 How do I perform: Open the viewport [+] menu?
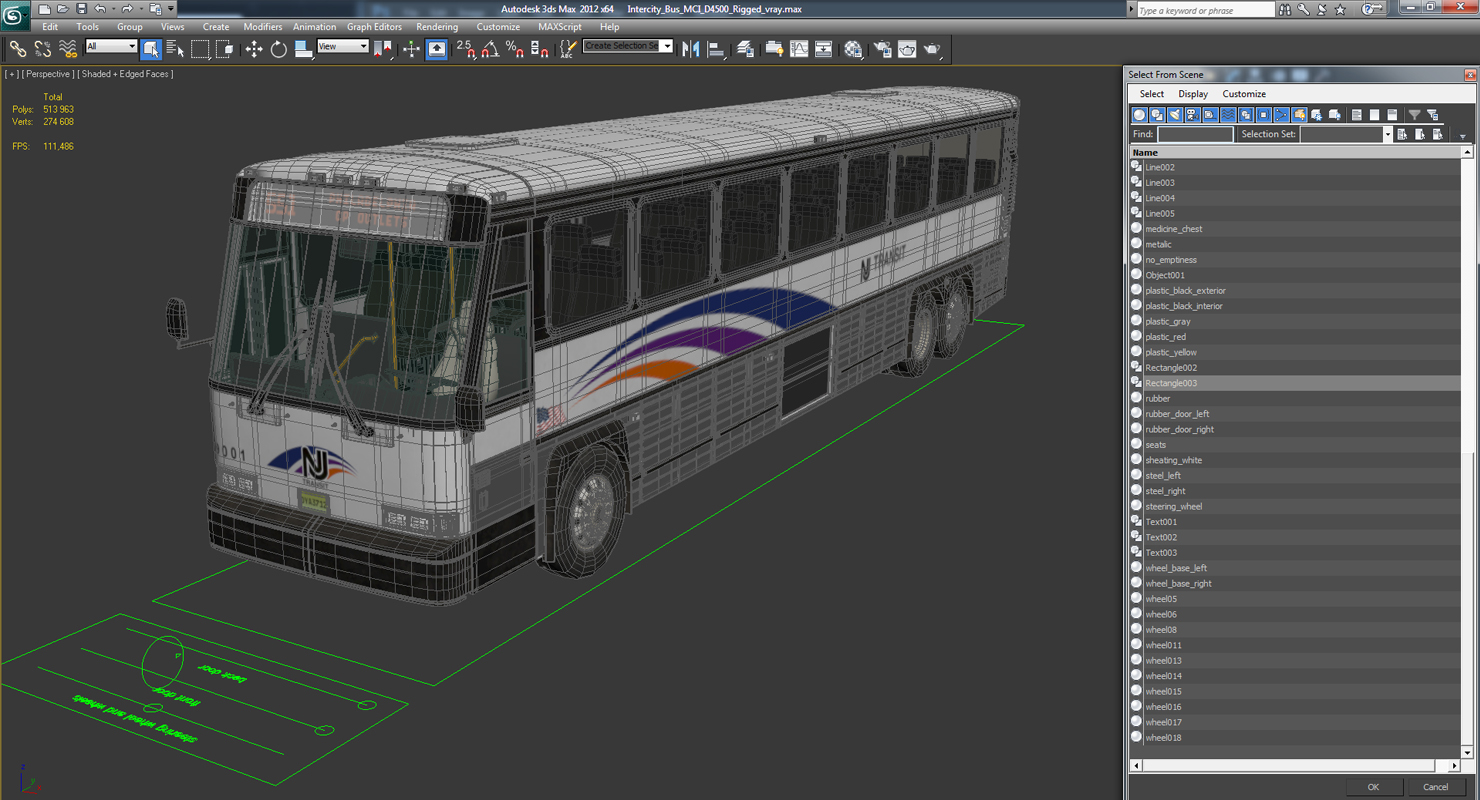[x=11, y=74]
